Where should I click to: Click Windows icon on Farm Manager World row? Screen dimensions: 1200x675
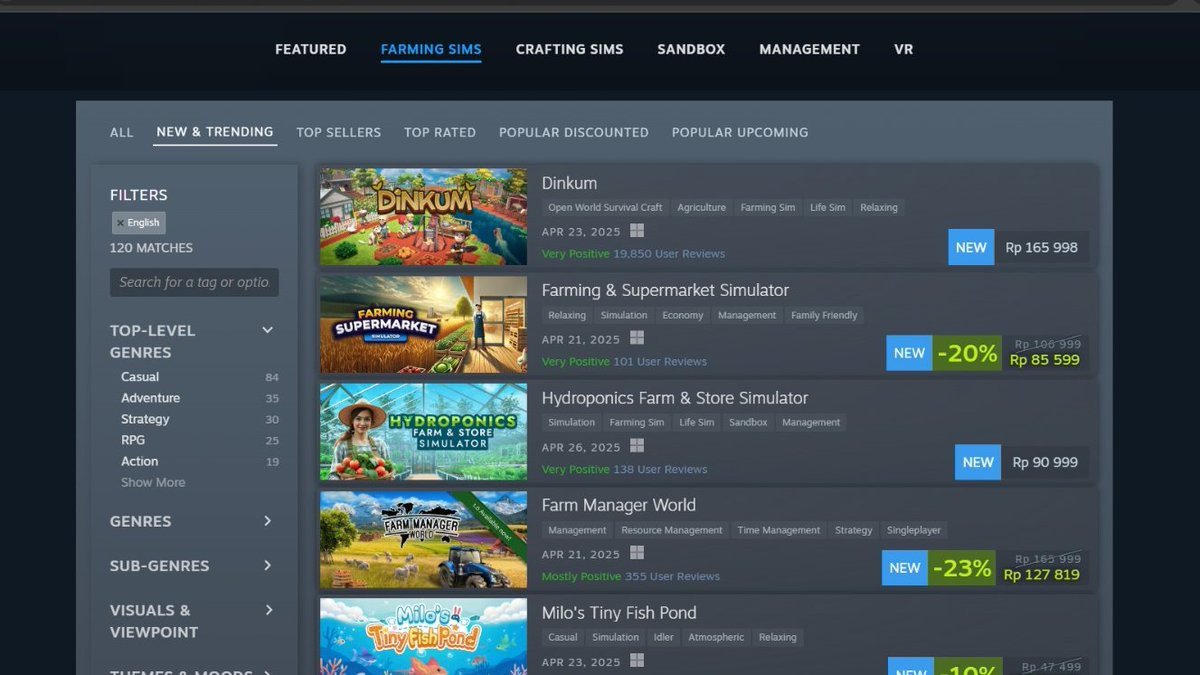coord(637,553)
